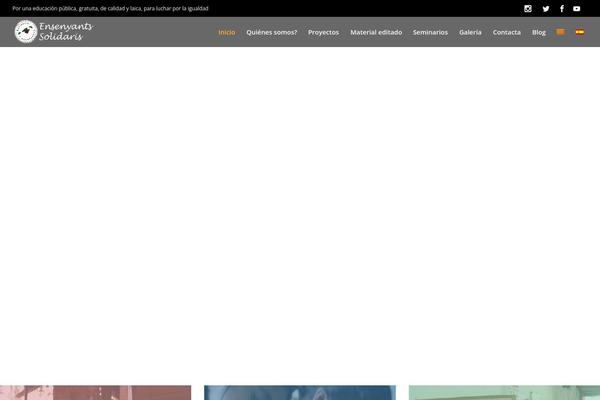Open the Facebook social icon

(562, 8)
